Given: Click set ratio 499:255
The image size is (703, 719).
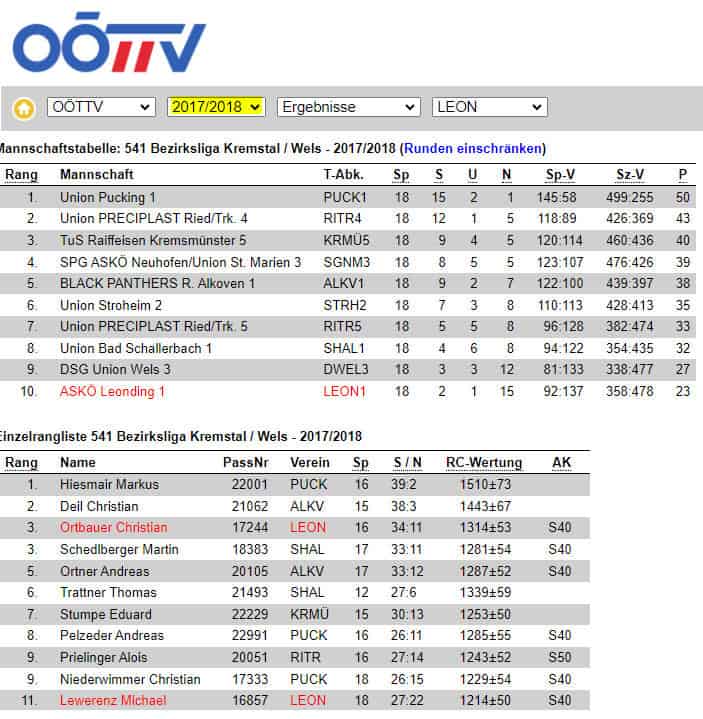Looking at the screenshot, I should (630, 198).
